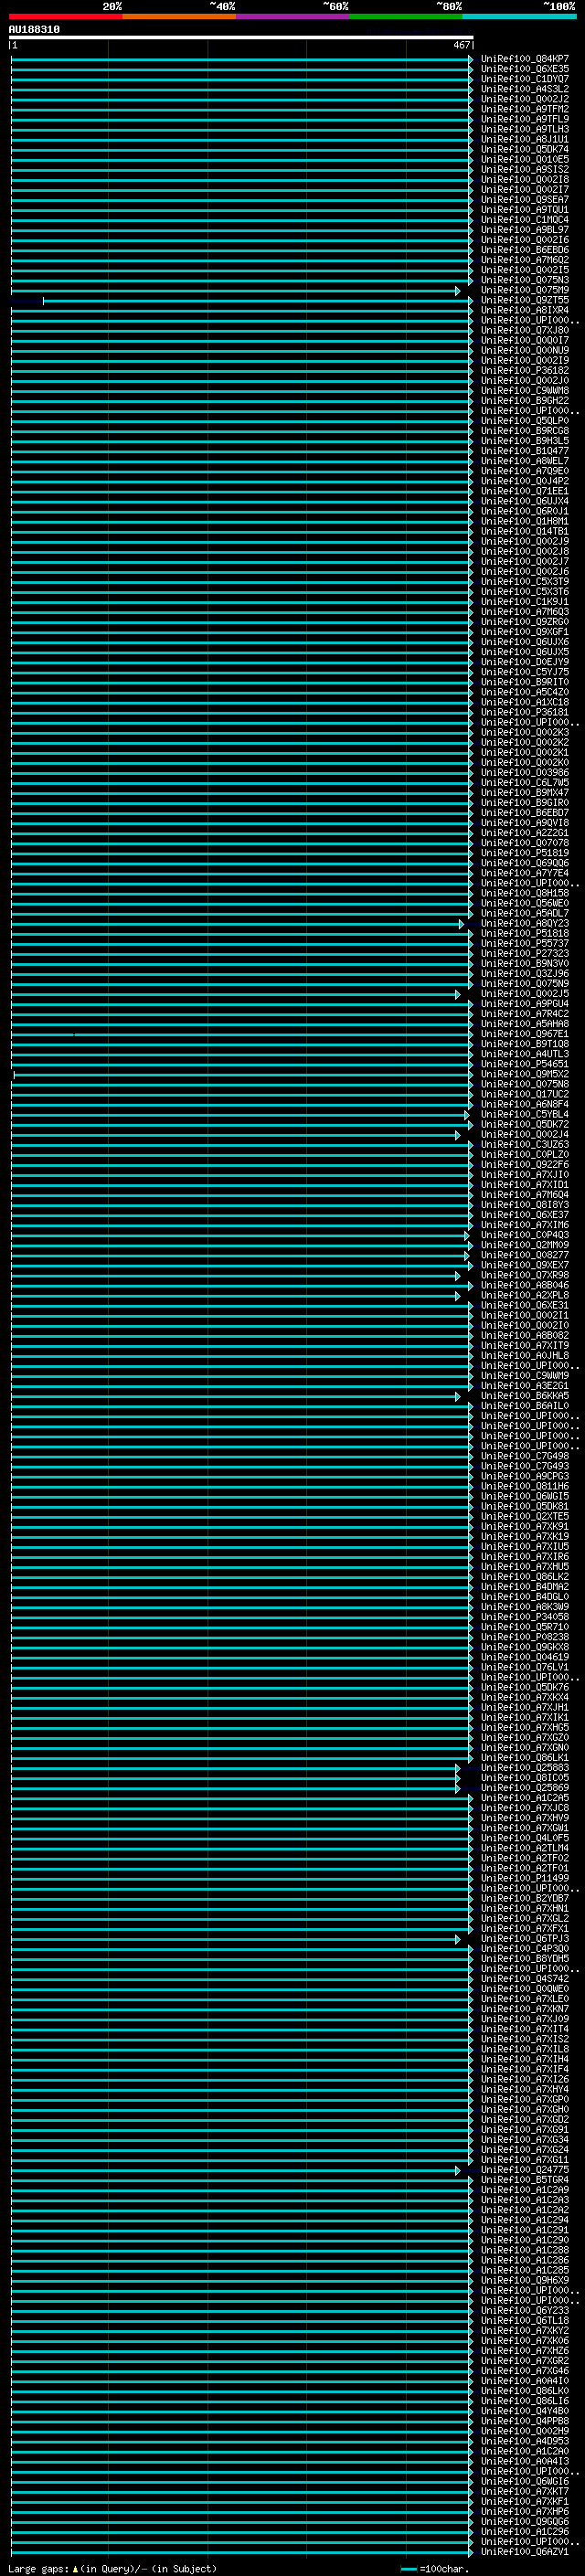Image resolution: width=585 pixels, height=2576 pixels.
Task: Open hit UniRef100_B9N3V0
Action: pos(524,963)
